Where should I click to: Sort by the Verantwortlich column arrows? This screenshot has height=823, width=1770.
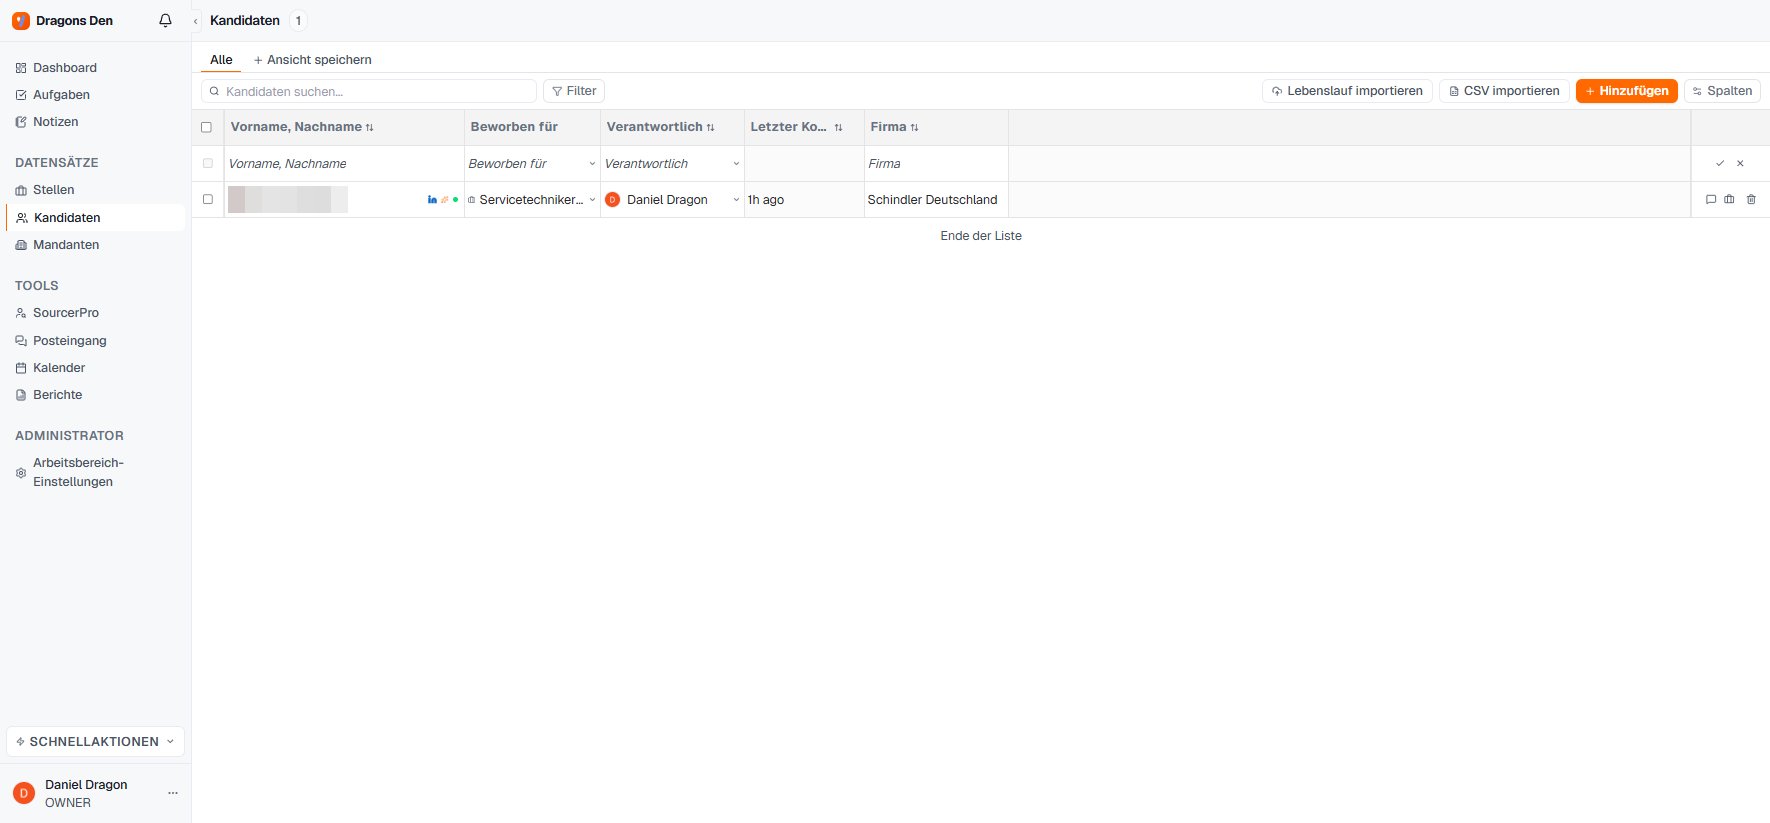tap(710, 127)
